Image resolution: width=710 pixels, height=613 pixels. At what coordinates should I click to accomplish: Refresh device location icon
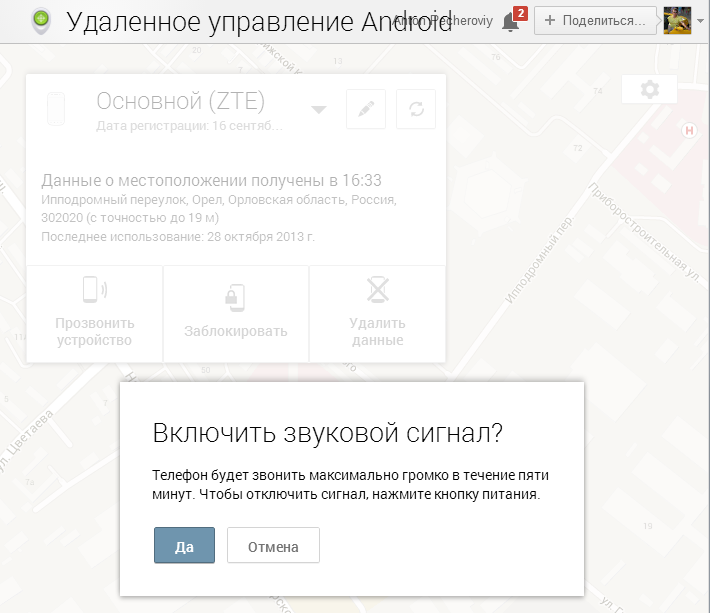[x=416, y=109]
